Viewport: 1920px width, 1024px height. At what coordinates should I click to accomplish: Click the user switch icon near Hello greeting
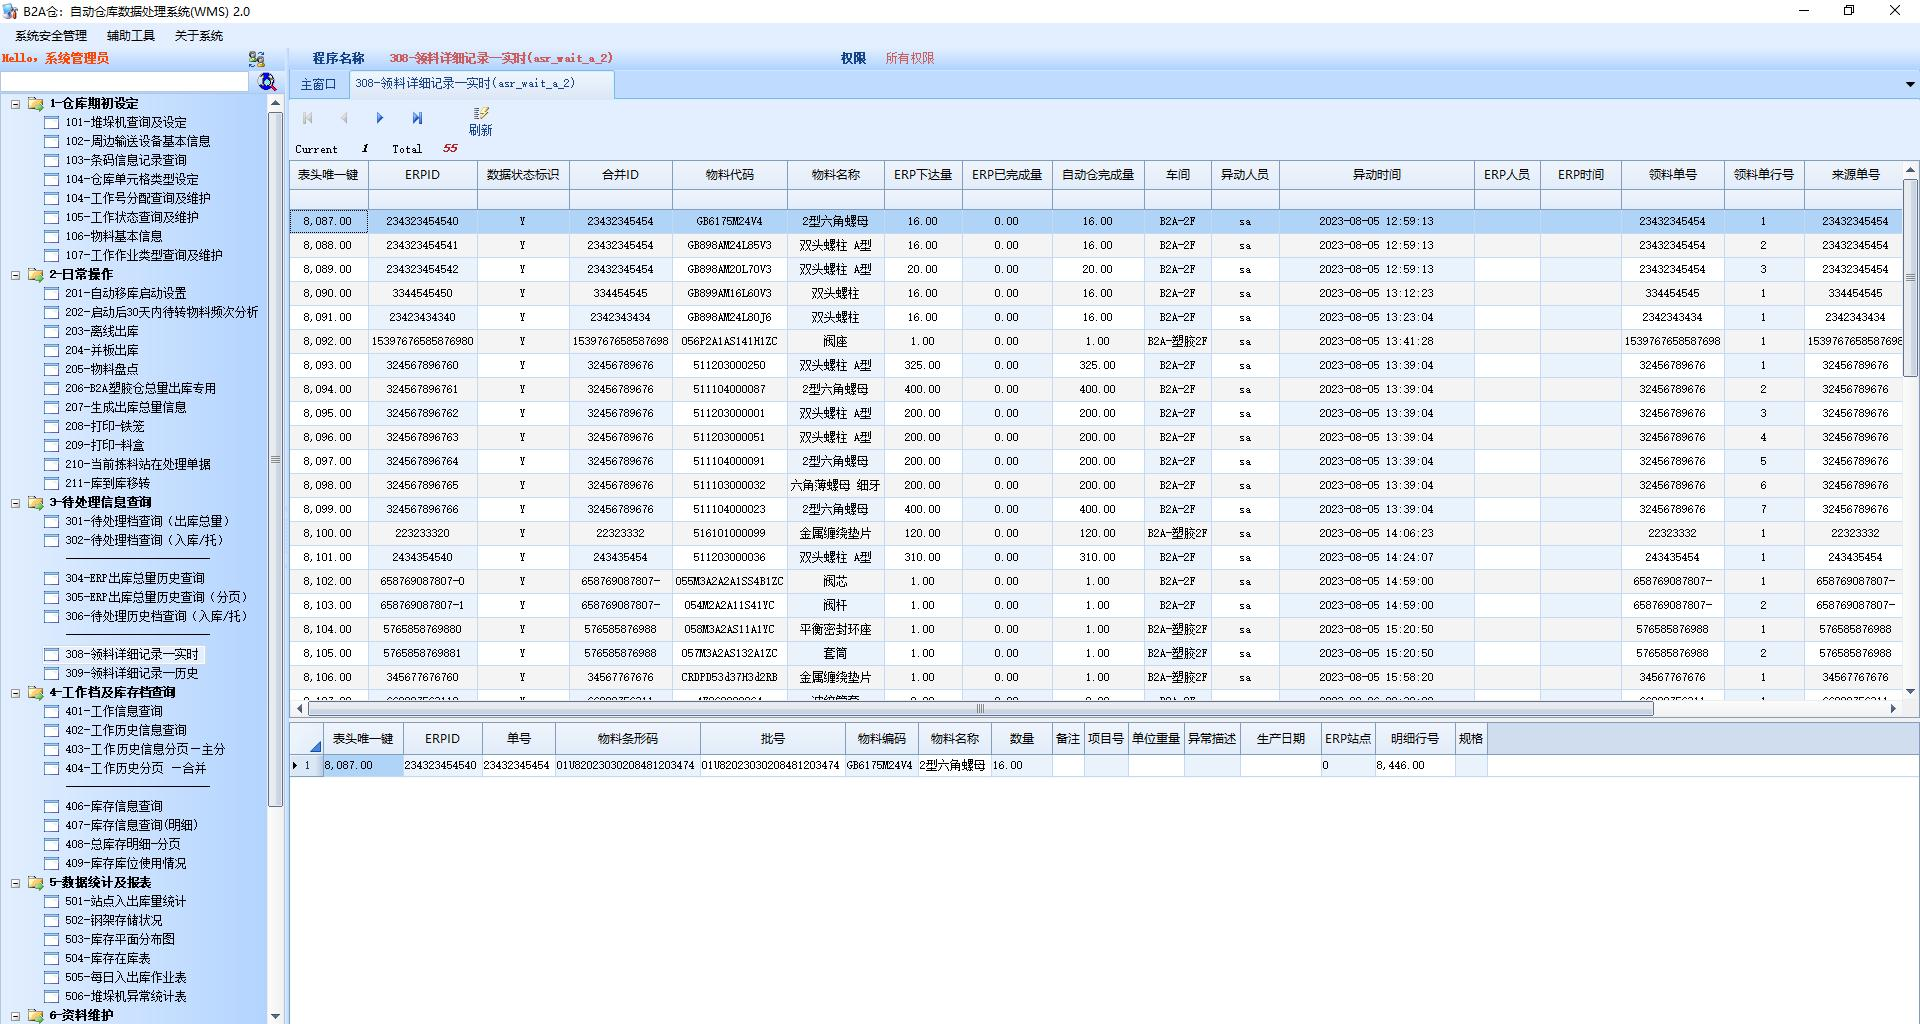pos(257,59)
